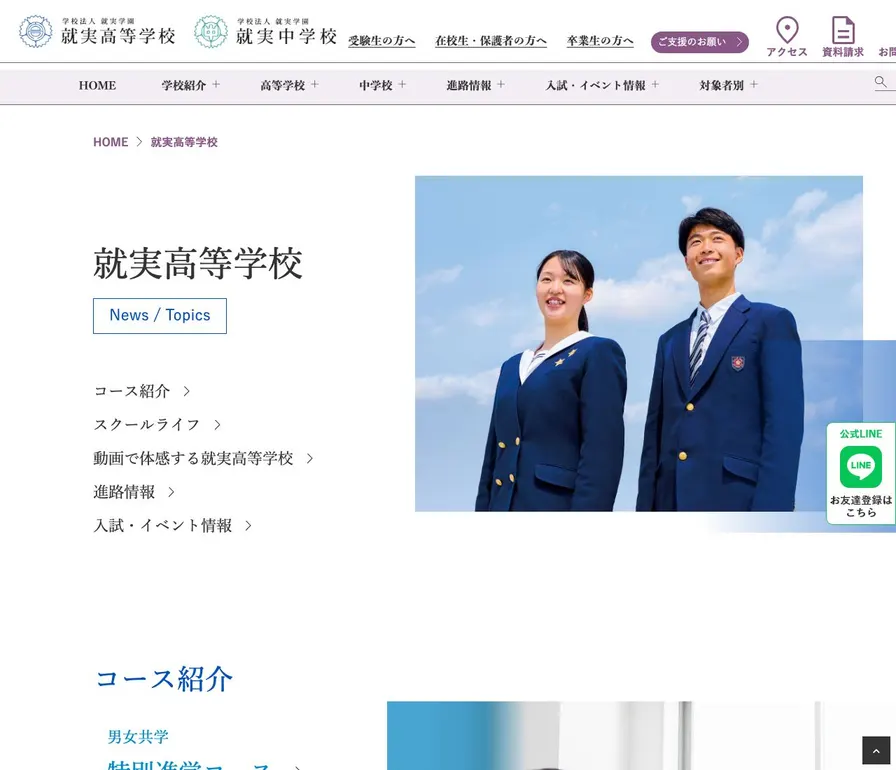This screenshot has height=770, width=896.
Task: Open 中学校 in the navigation bar
Action: coord(375,85)
